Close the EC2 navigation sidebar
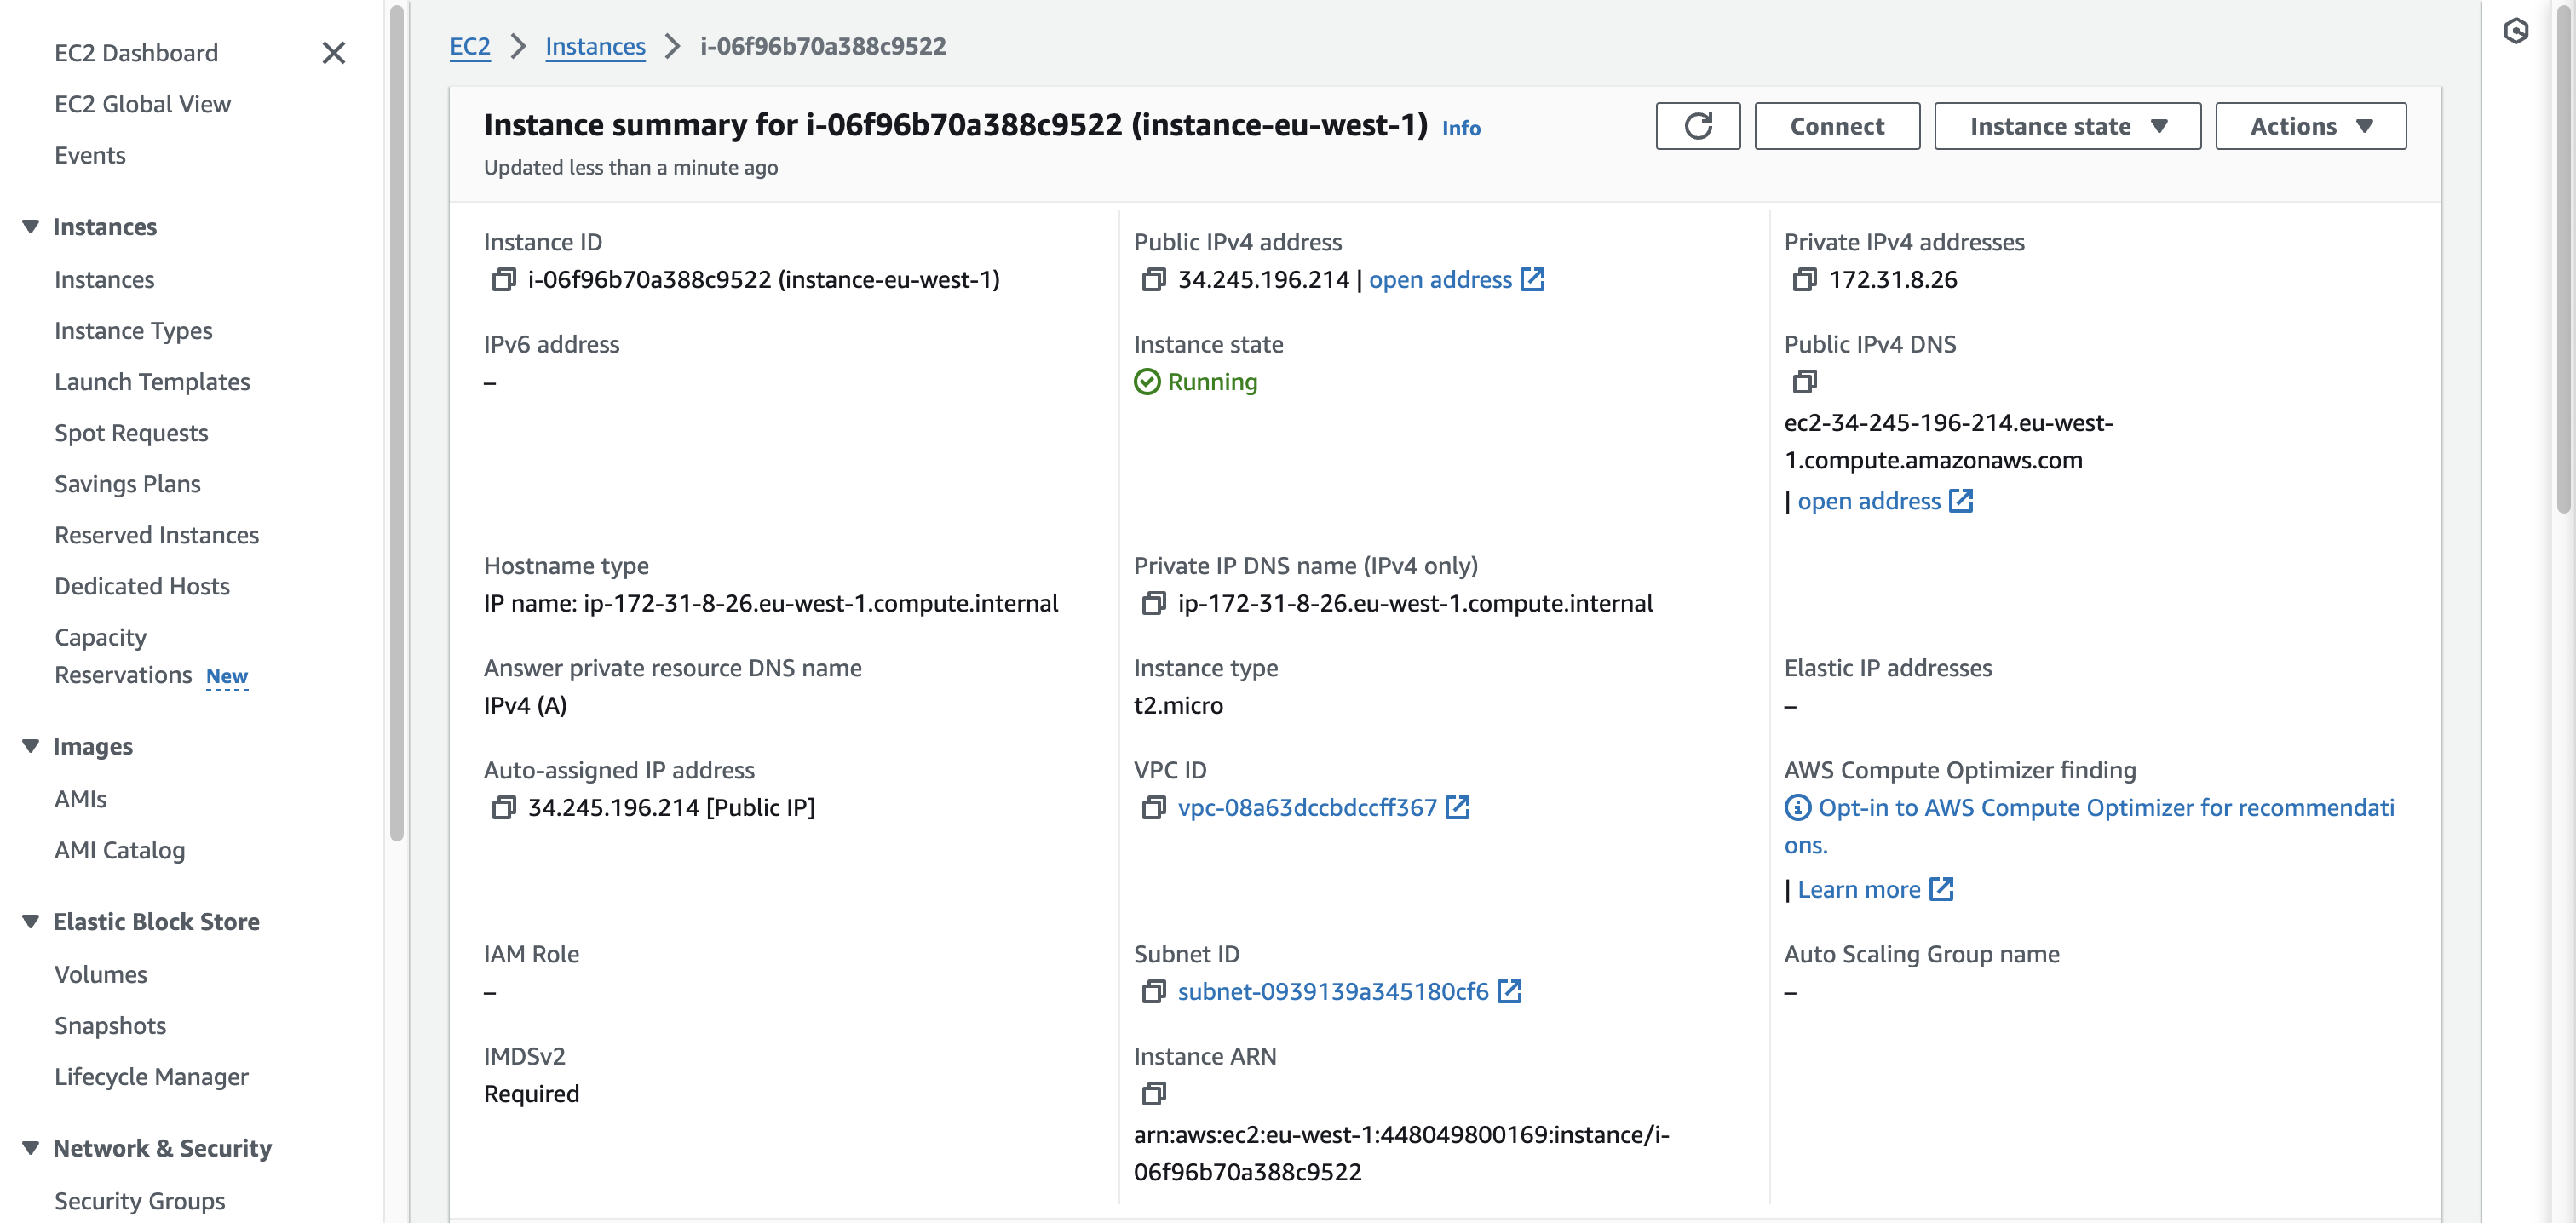2576x1223 pixels. tap(334, 53)
